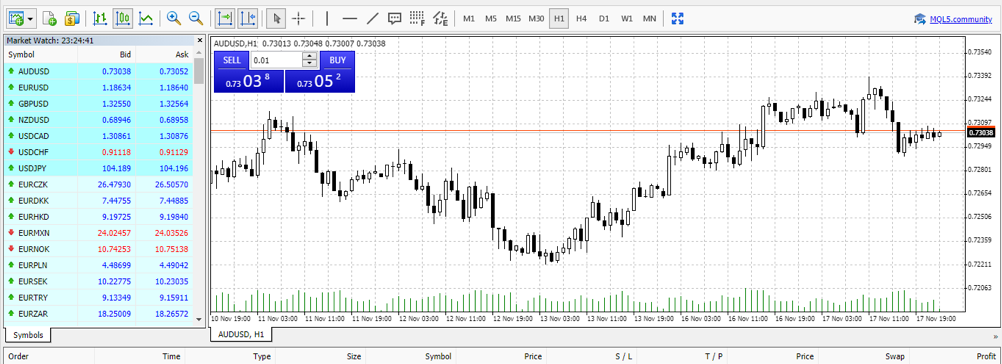
Task: Set timeframe to MN
Action: (649, 19)
